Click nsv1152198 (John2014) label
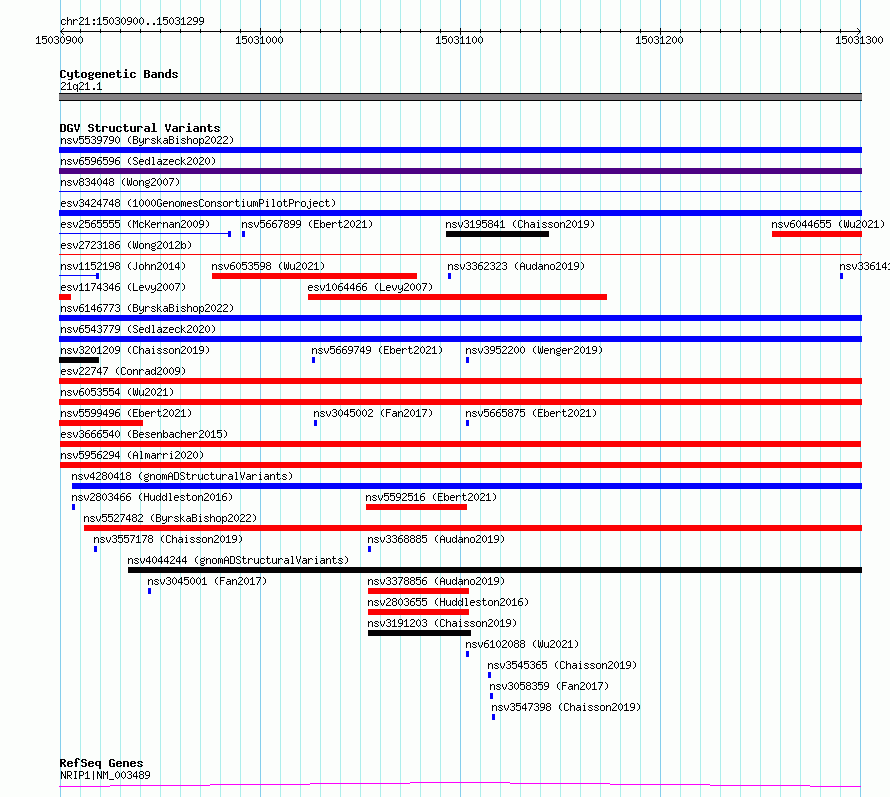The width and height of the screenshot is (890, 797). 123,266
